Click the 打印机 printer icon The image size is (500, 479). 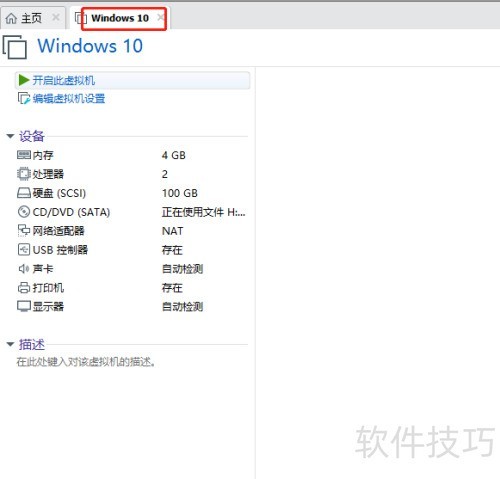(x=24, y=288)
